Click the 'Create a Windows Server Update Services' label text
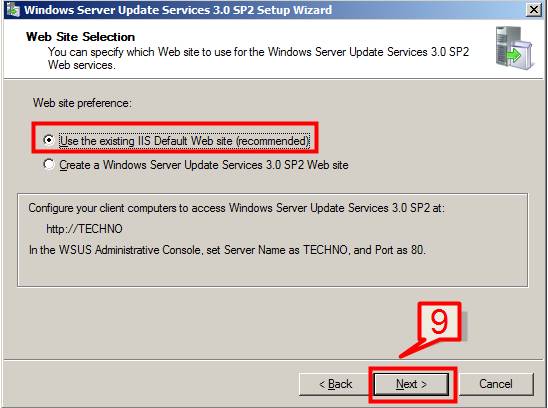Screen dimensions: 548x408 (204, 165)
